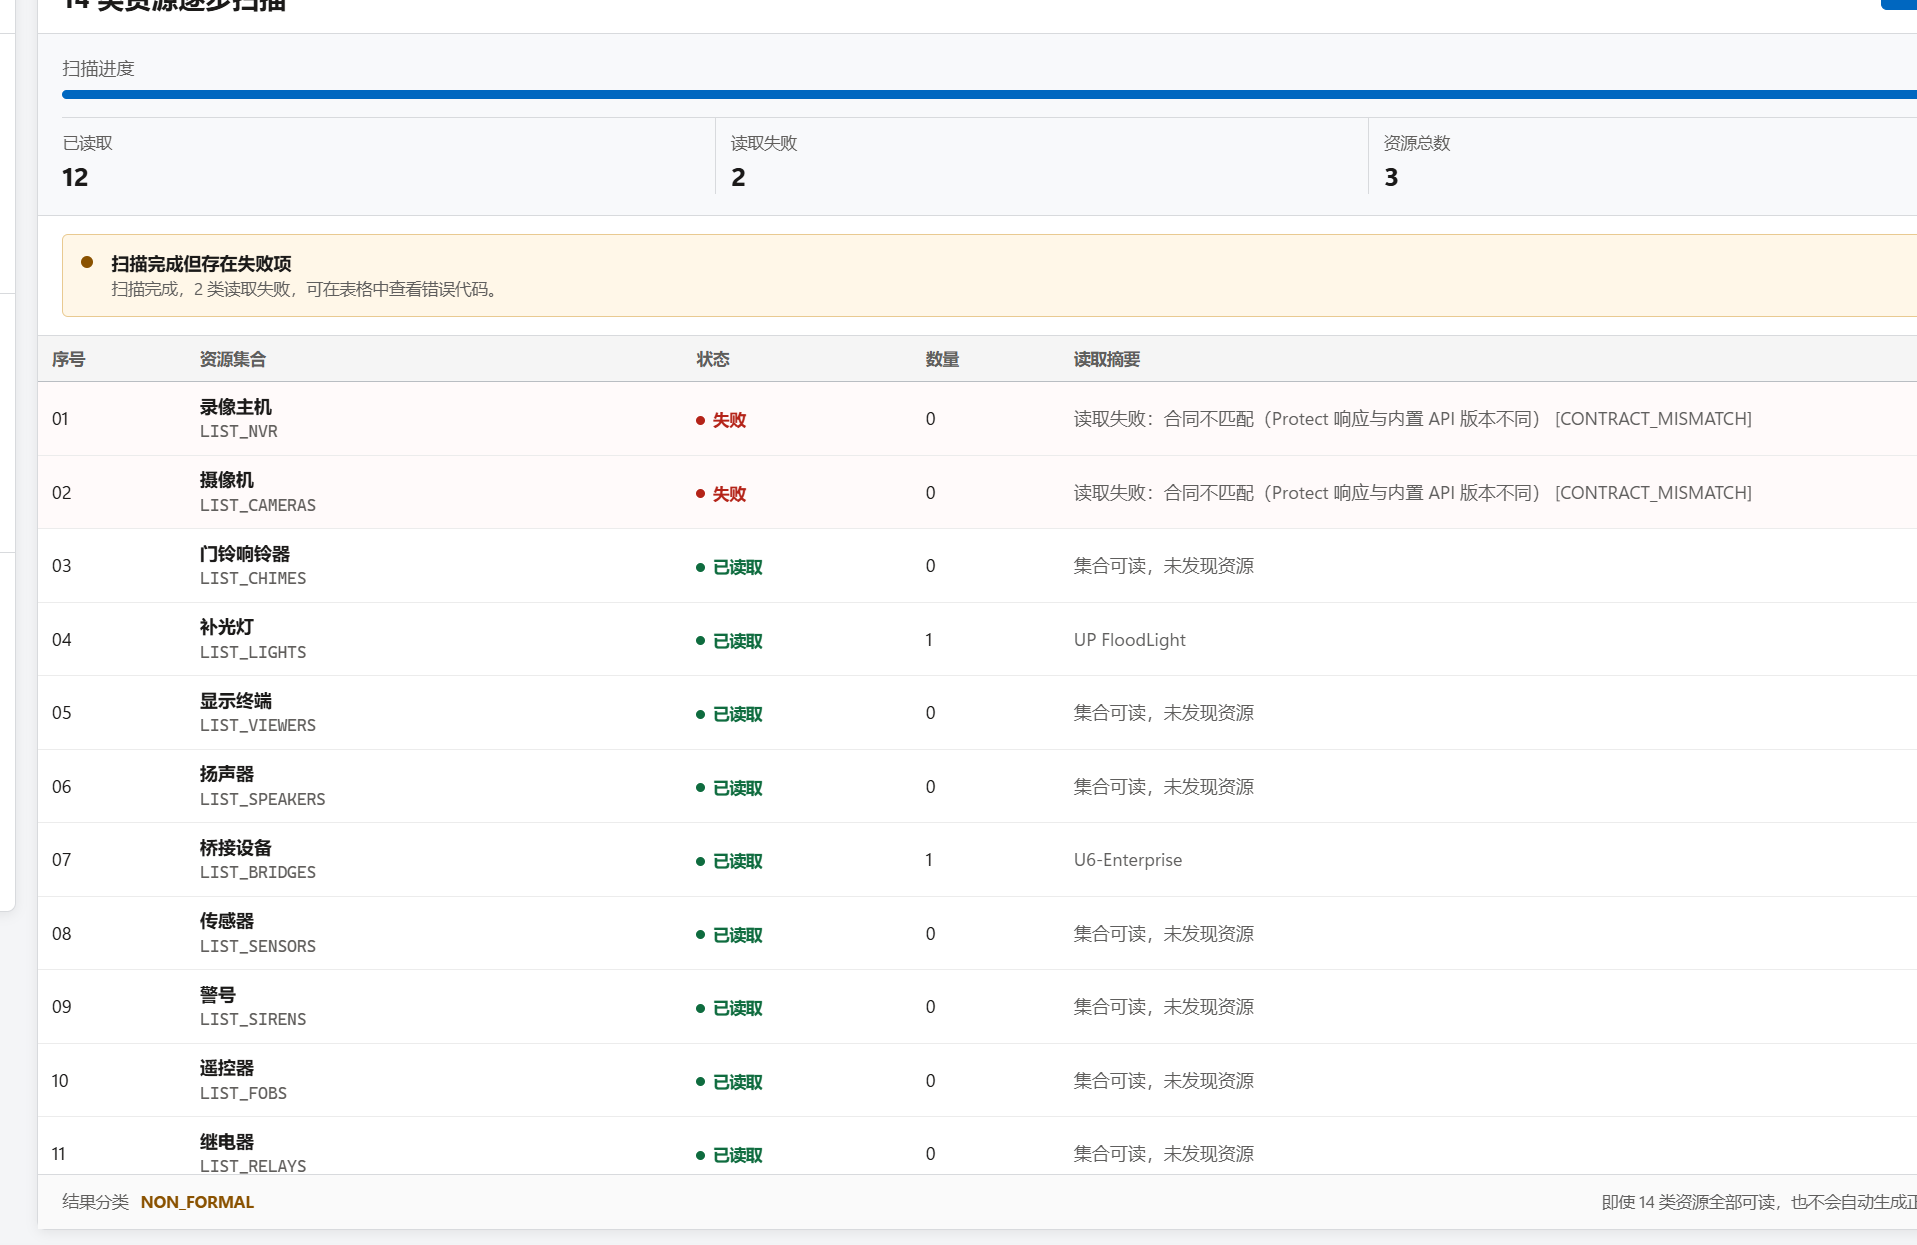Click the UP FloodLight summary

(1130, 640)
